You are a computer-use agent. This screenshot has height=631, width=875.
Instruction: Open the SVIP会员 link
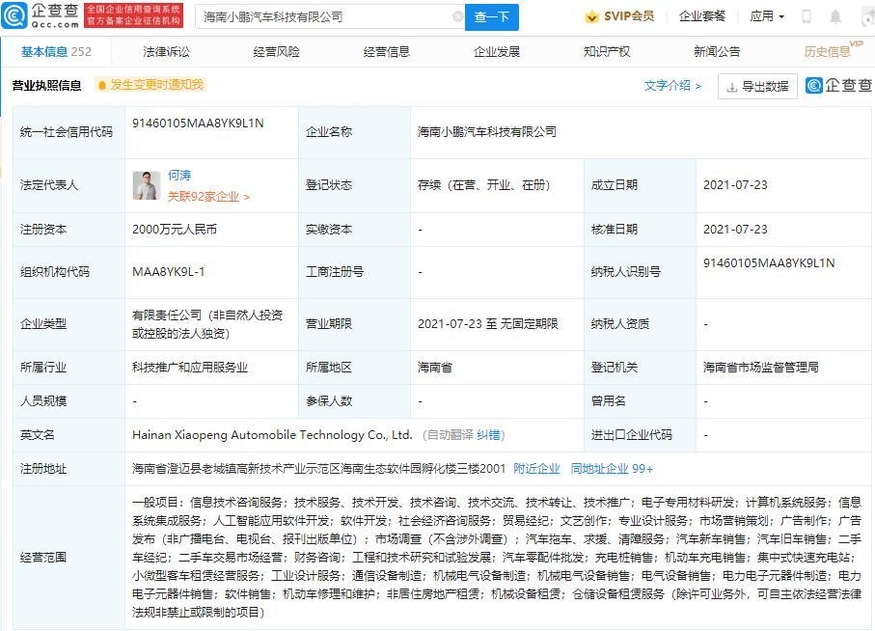(x=619, y=16)
